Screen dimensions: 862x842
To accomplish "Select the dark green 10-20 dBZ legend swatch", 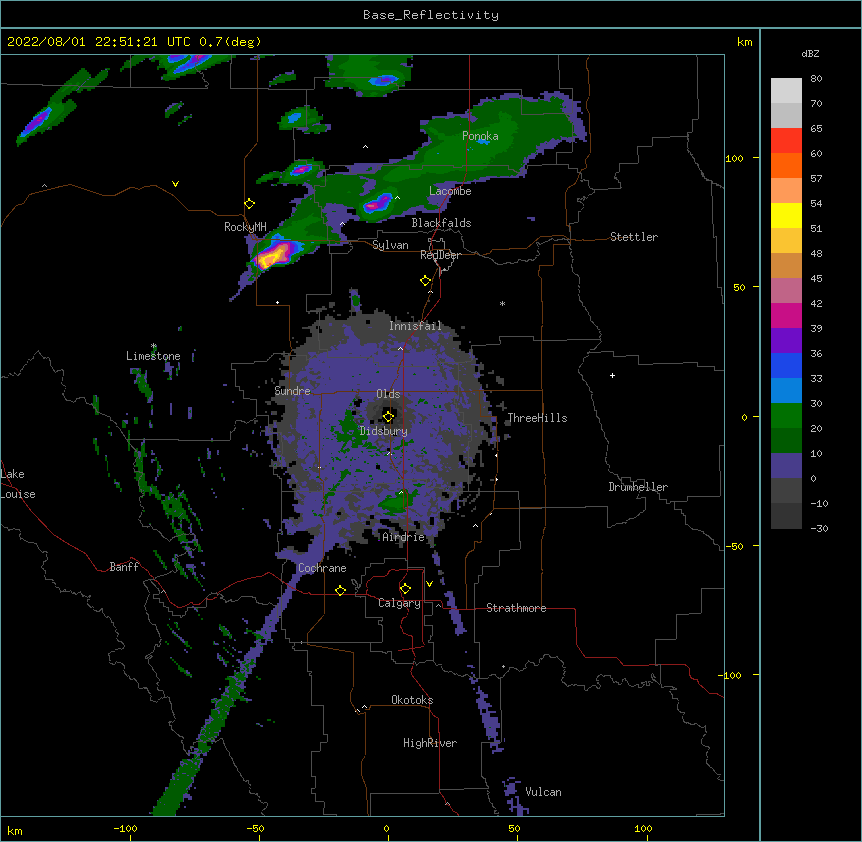I will pyautogui.click(x=786, y=441).
